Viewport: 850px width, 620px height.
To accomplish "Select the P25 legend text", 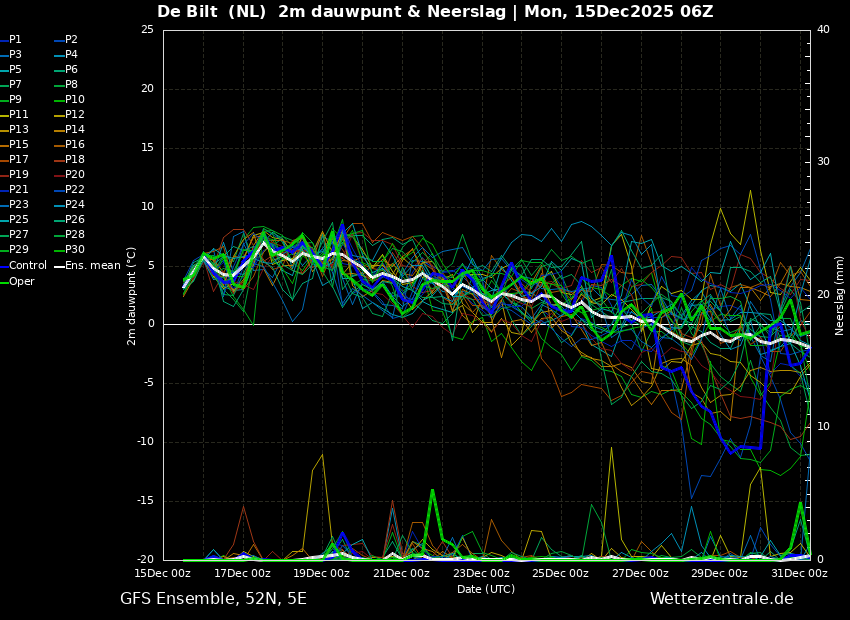I will [x=18, y=219].
